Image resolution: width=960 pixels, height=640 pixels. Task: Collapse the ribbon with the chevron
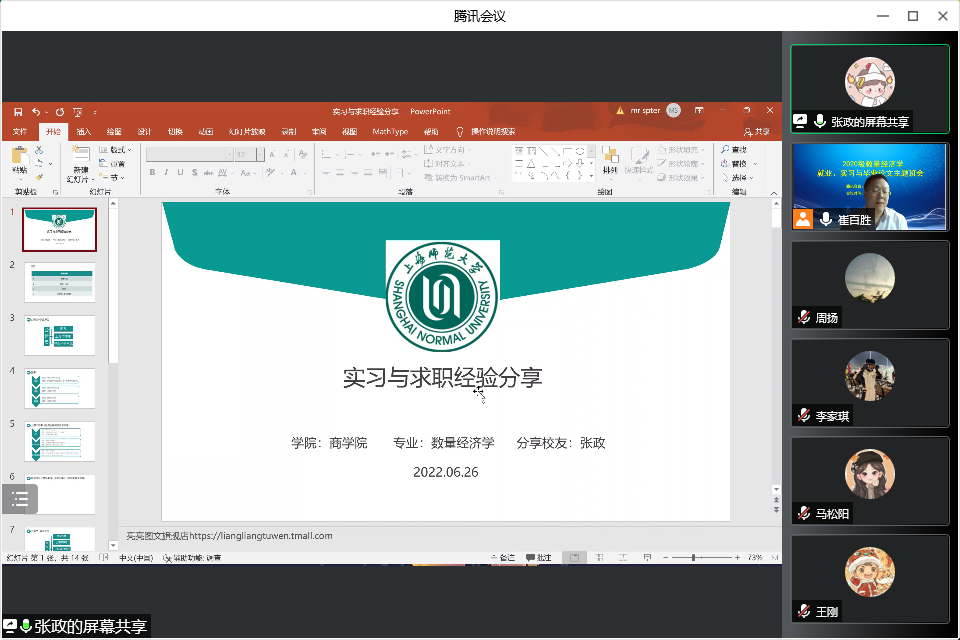[773, 193]
